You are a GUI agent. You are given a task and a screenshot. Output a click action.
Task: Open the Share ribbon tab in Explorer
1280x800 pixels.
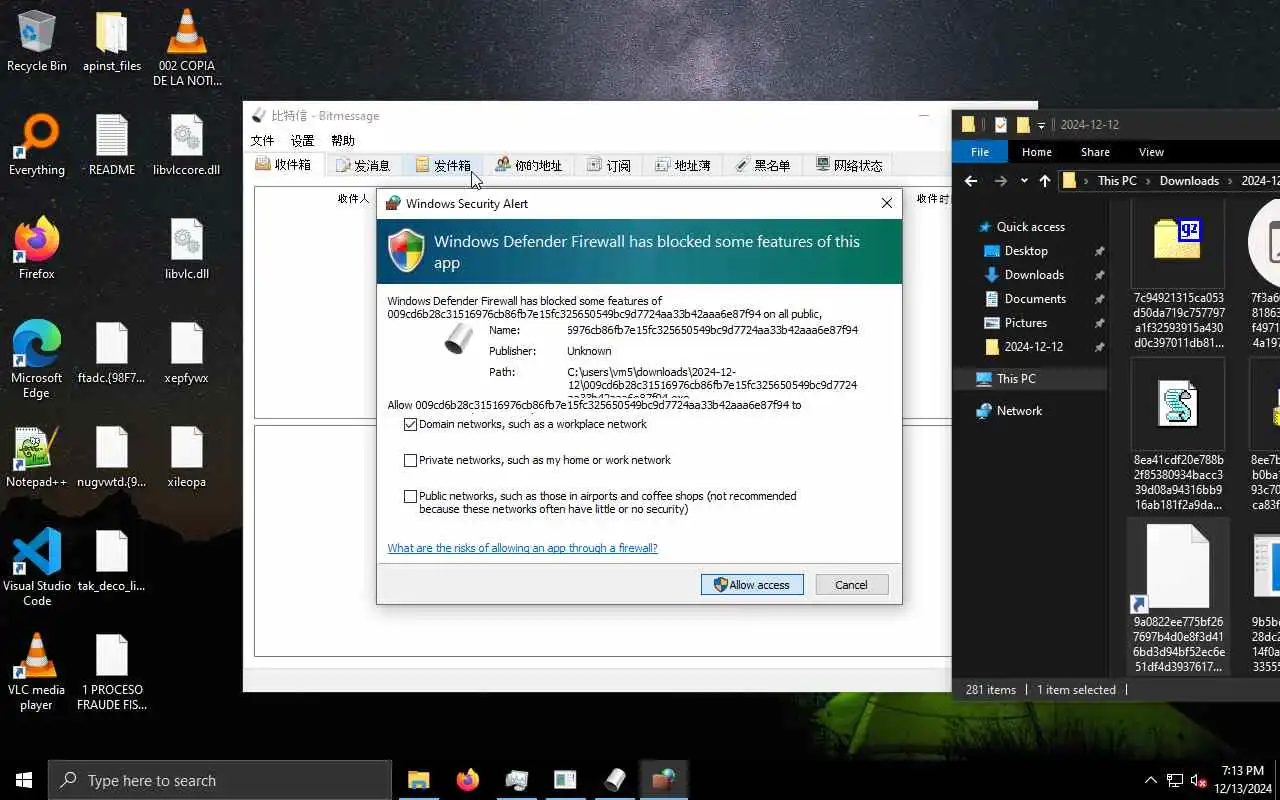pyautogui.click(x=1095, y=152)
